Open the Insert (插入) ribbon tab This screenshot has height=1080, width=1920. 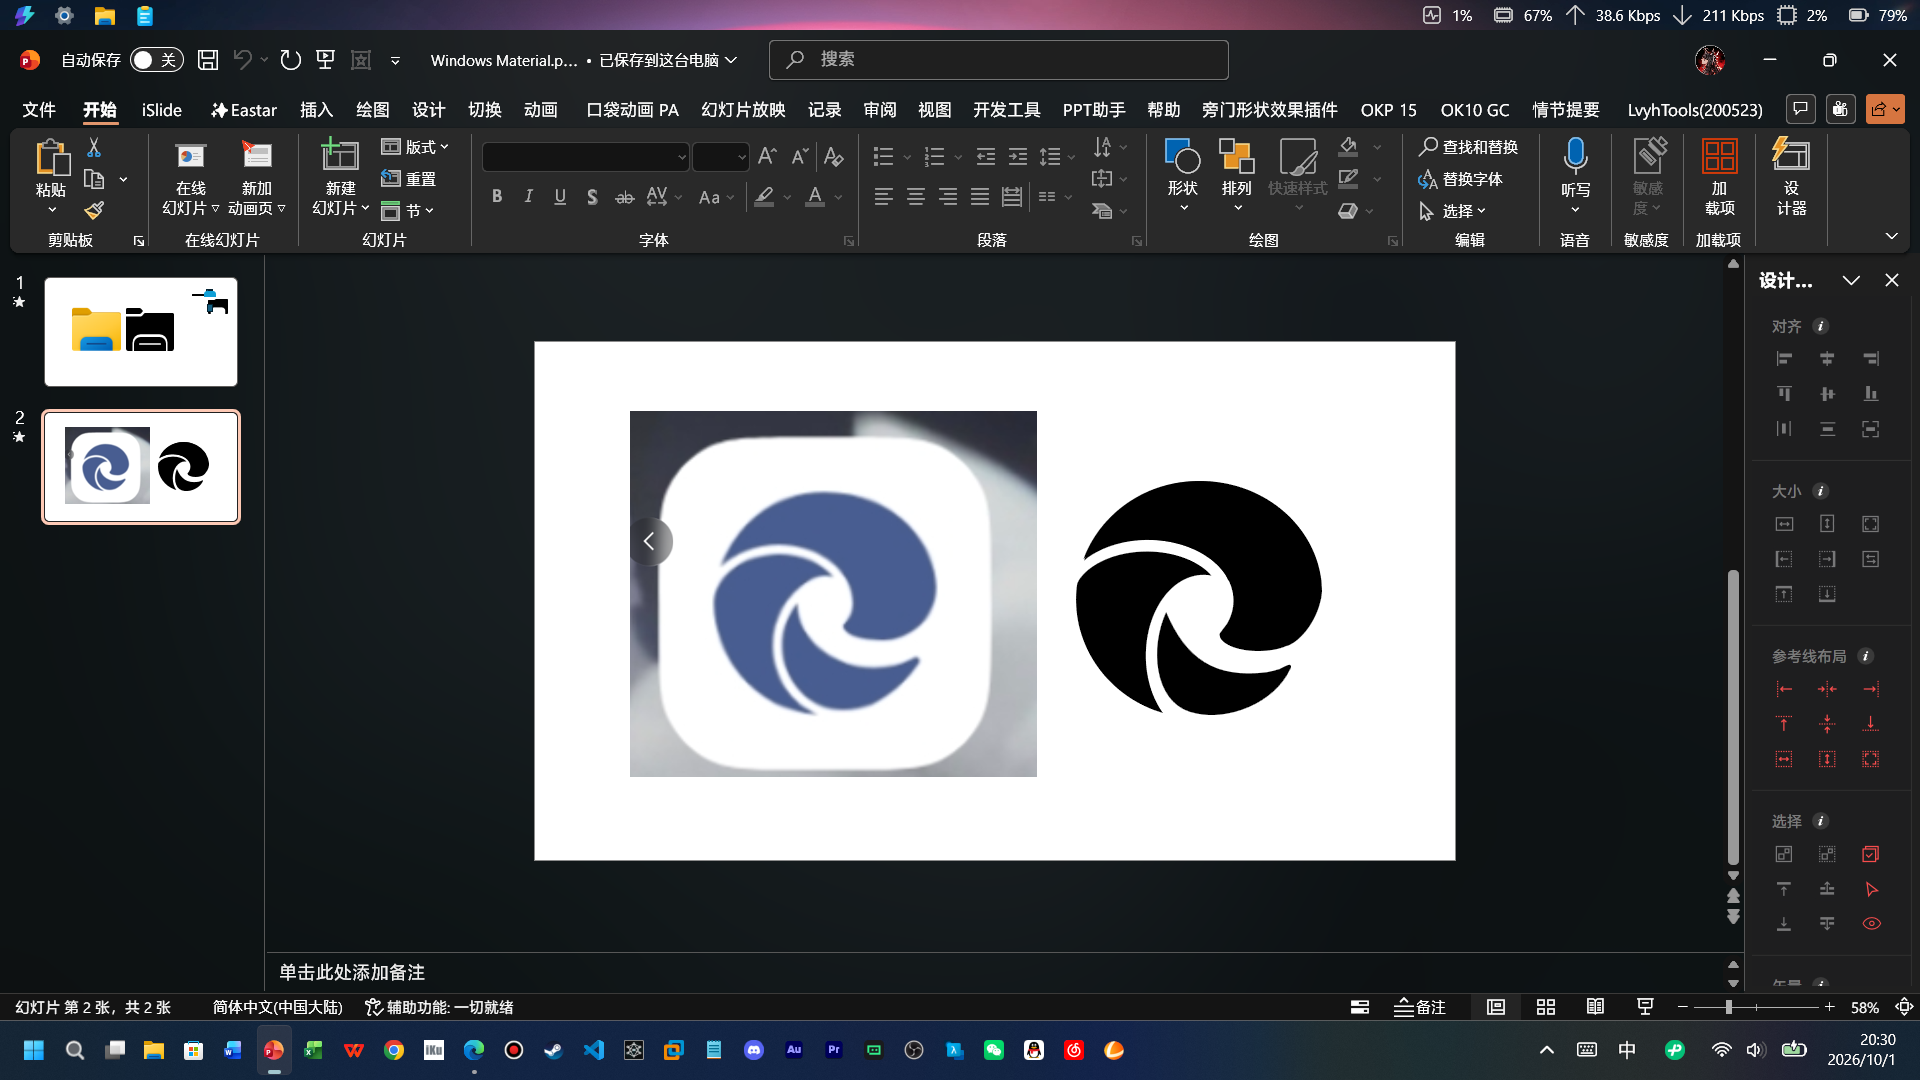point(316,110)
